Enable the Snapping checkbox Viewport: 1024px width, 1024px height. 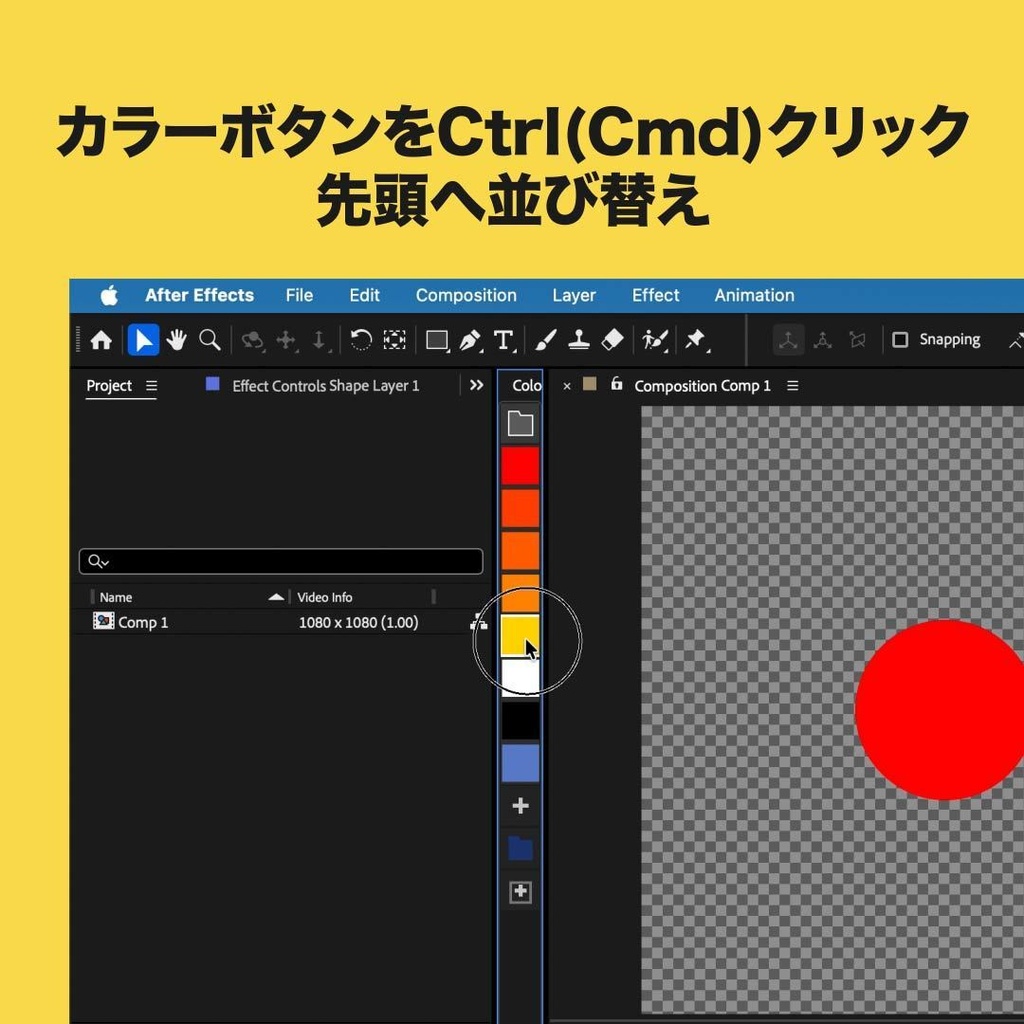click(x=901, y=340)
